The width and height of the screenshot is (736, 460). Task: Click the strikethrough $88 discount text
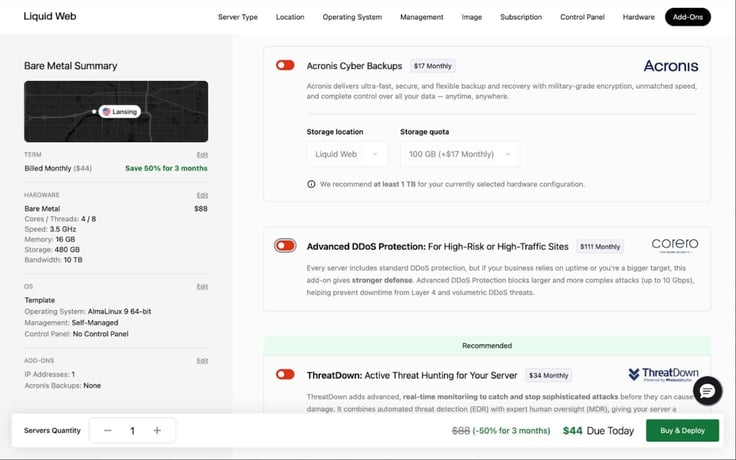click(460, 430)
